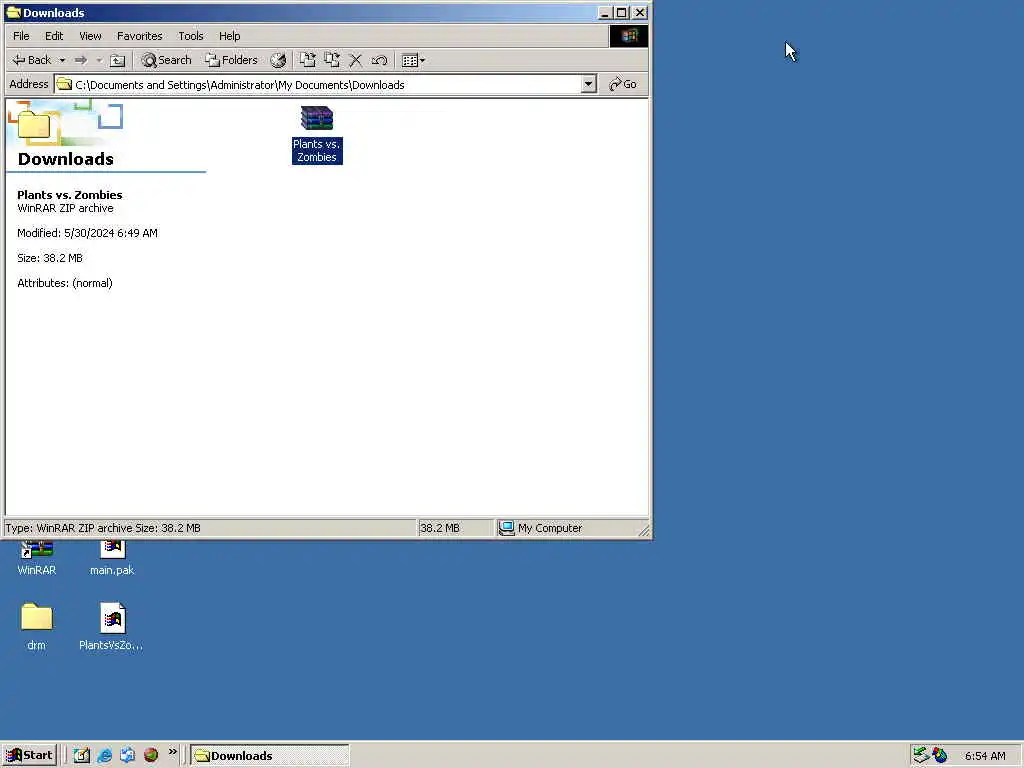Click the Go button
The height and width of the screenshot is (768, 1024).
coord(622,84)
